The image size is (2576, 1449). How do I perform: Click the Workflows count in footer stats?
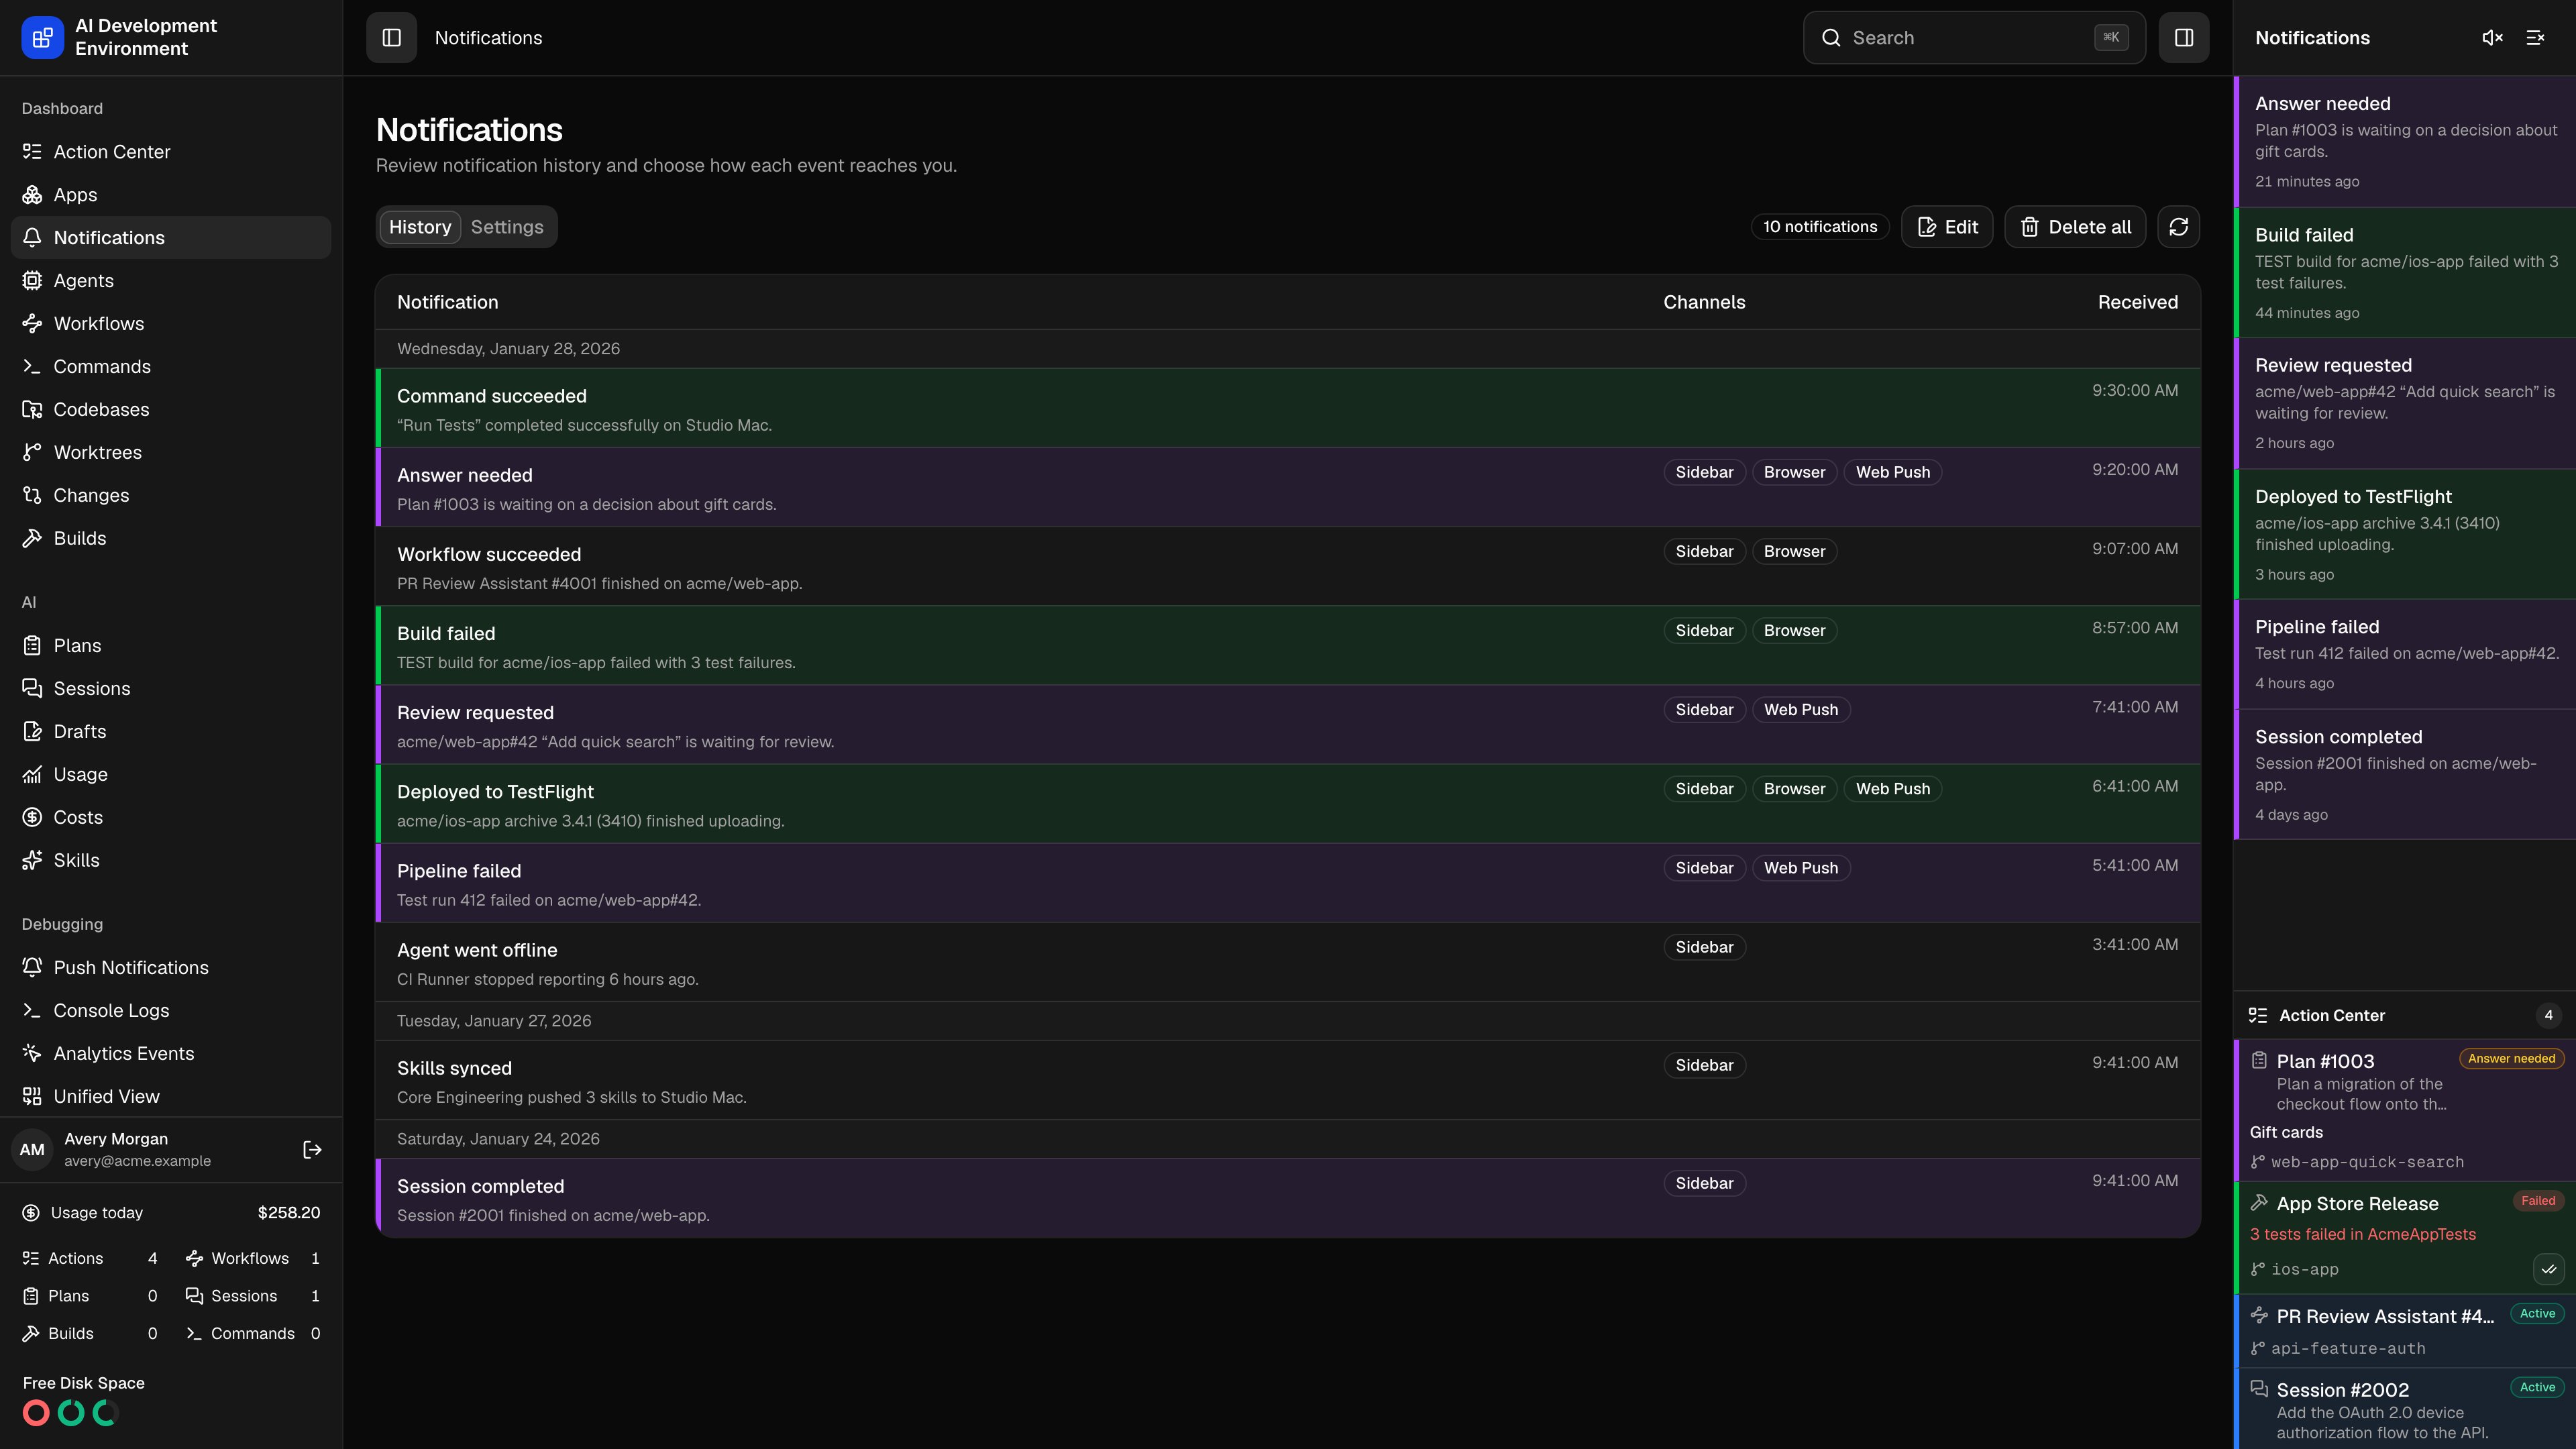coord(253,1259)
